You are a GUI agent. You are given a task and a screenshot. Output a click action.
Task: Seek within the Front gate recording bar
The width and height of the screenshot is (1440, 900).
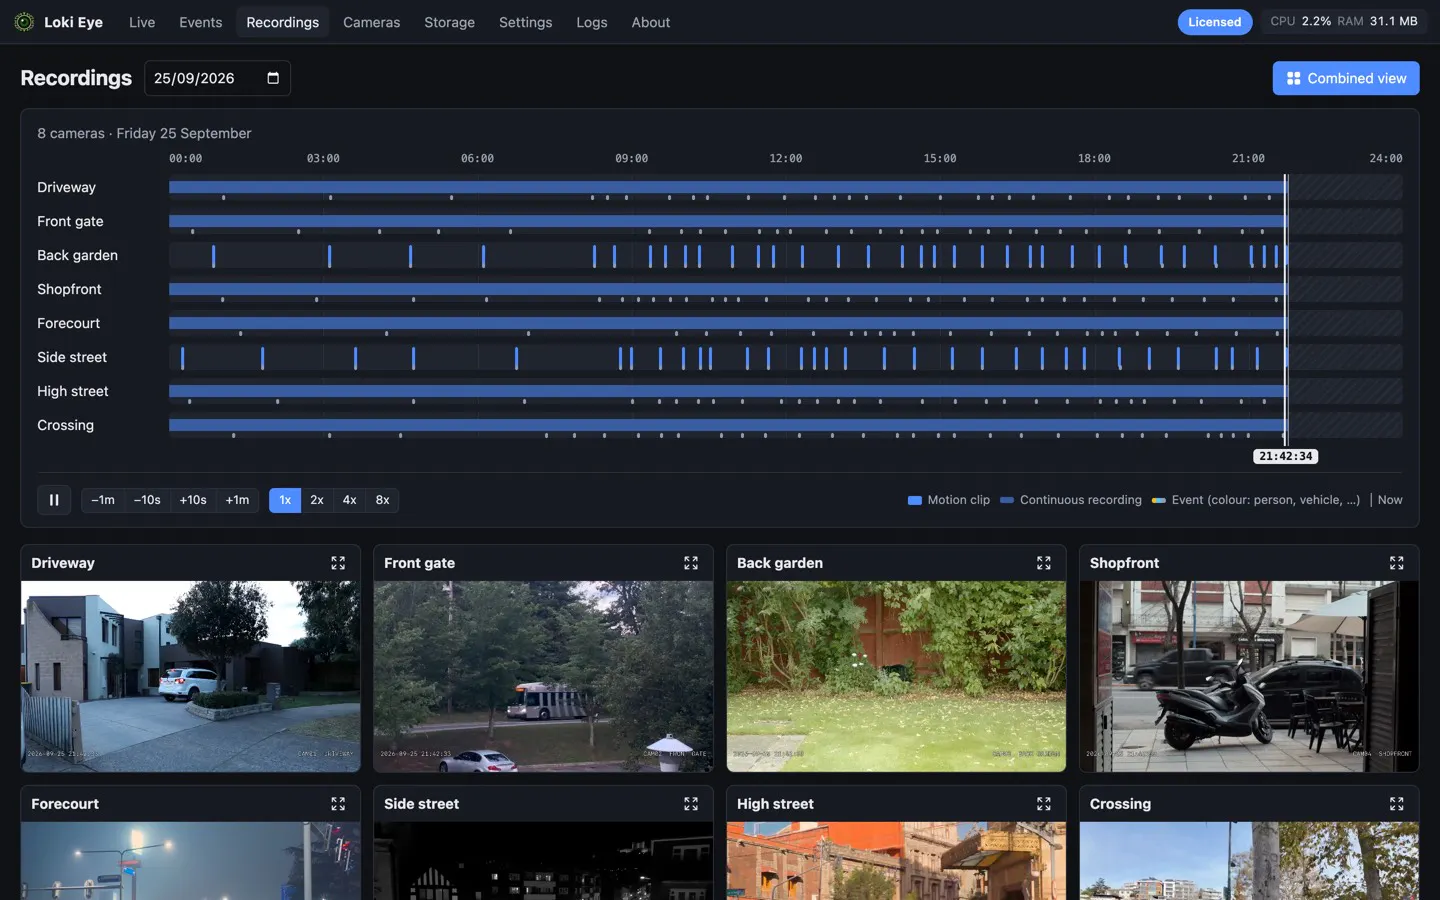727,221
